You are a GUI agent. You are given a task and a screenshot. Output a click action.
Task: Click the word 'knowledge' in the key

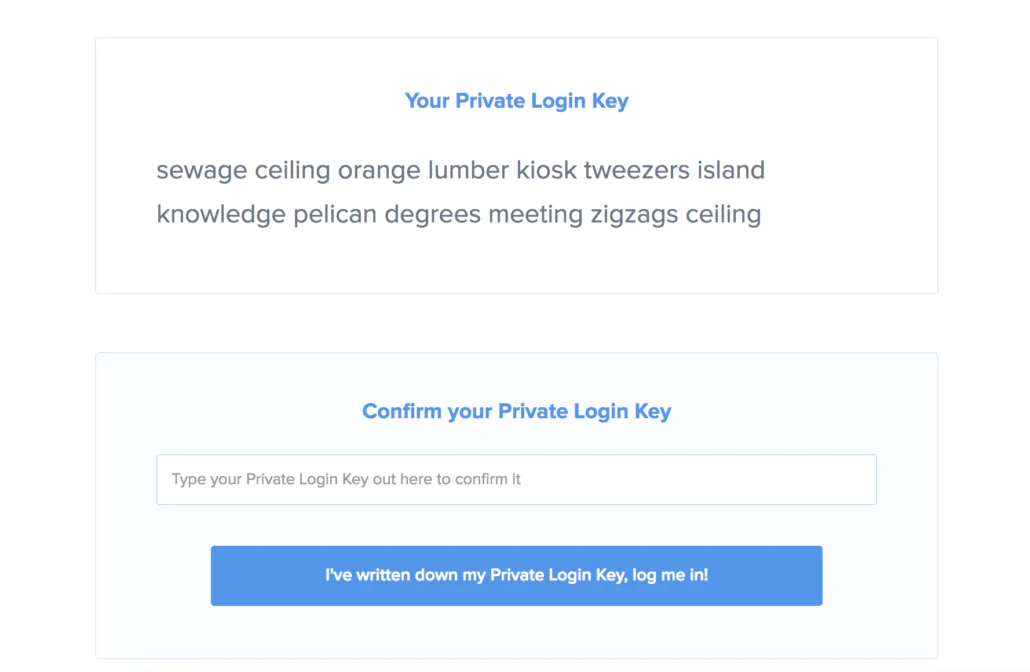tap(221, 215)
